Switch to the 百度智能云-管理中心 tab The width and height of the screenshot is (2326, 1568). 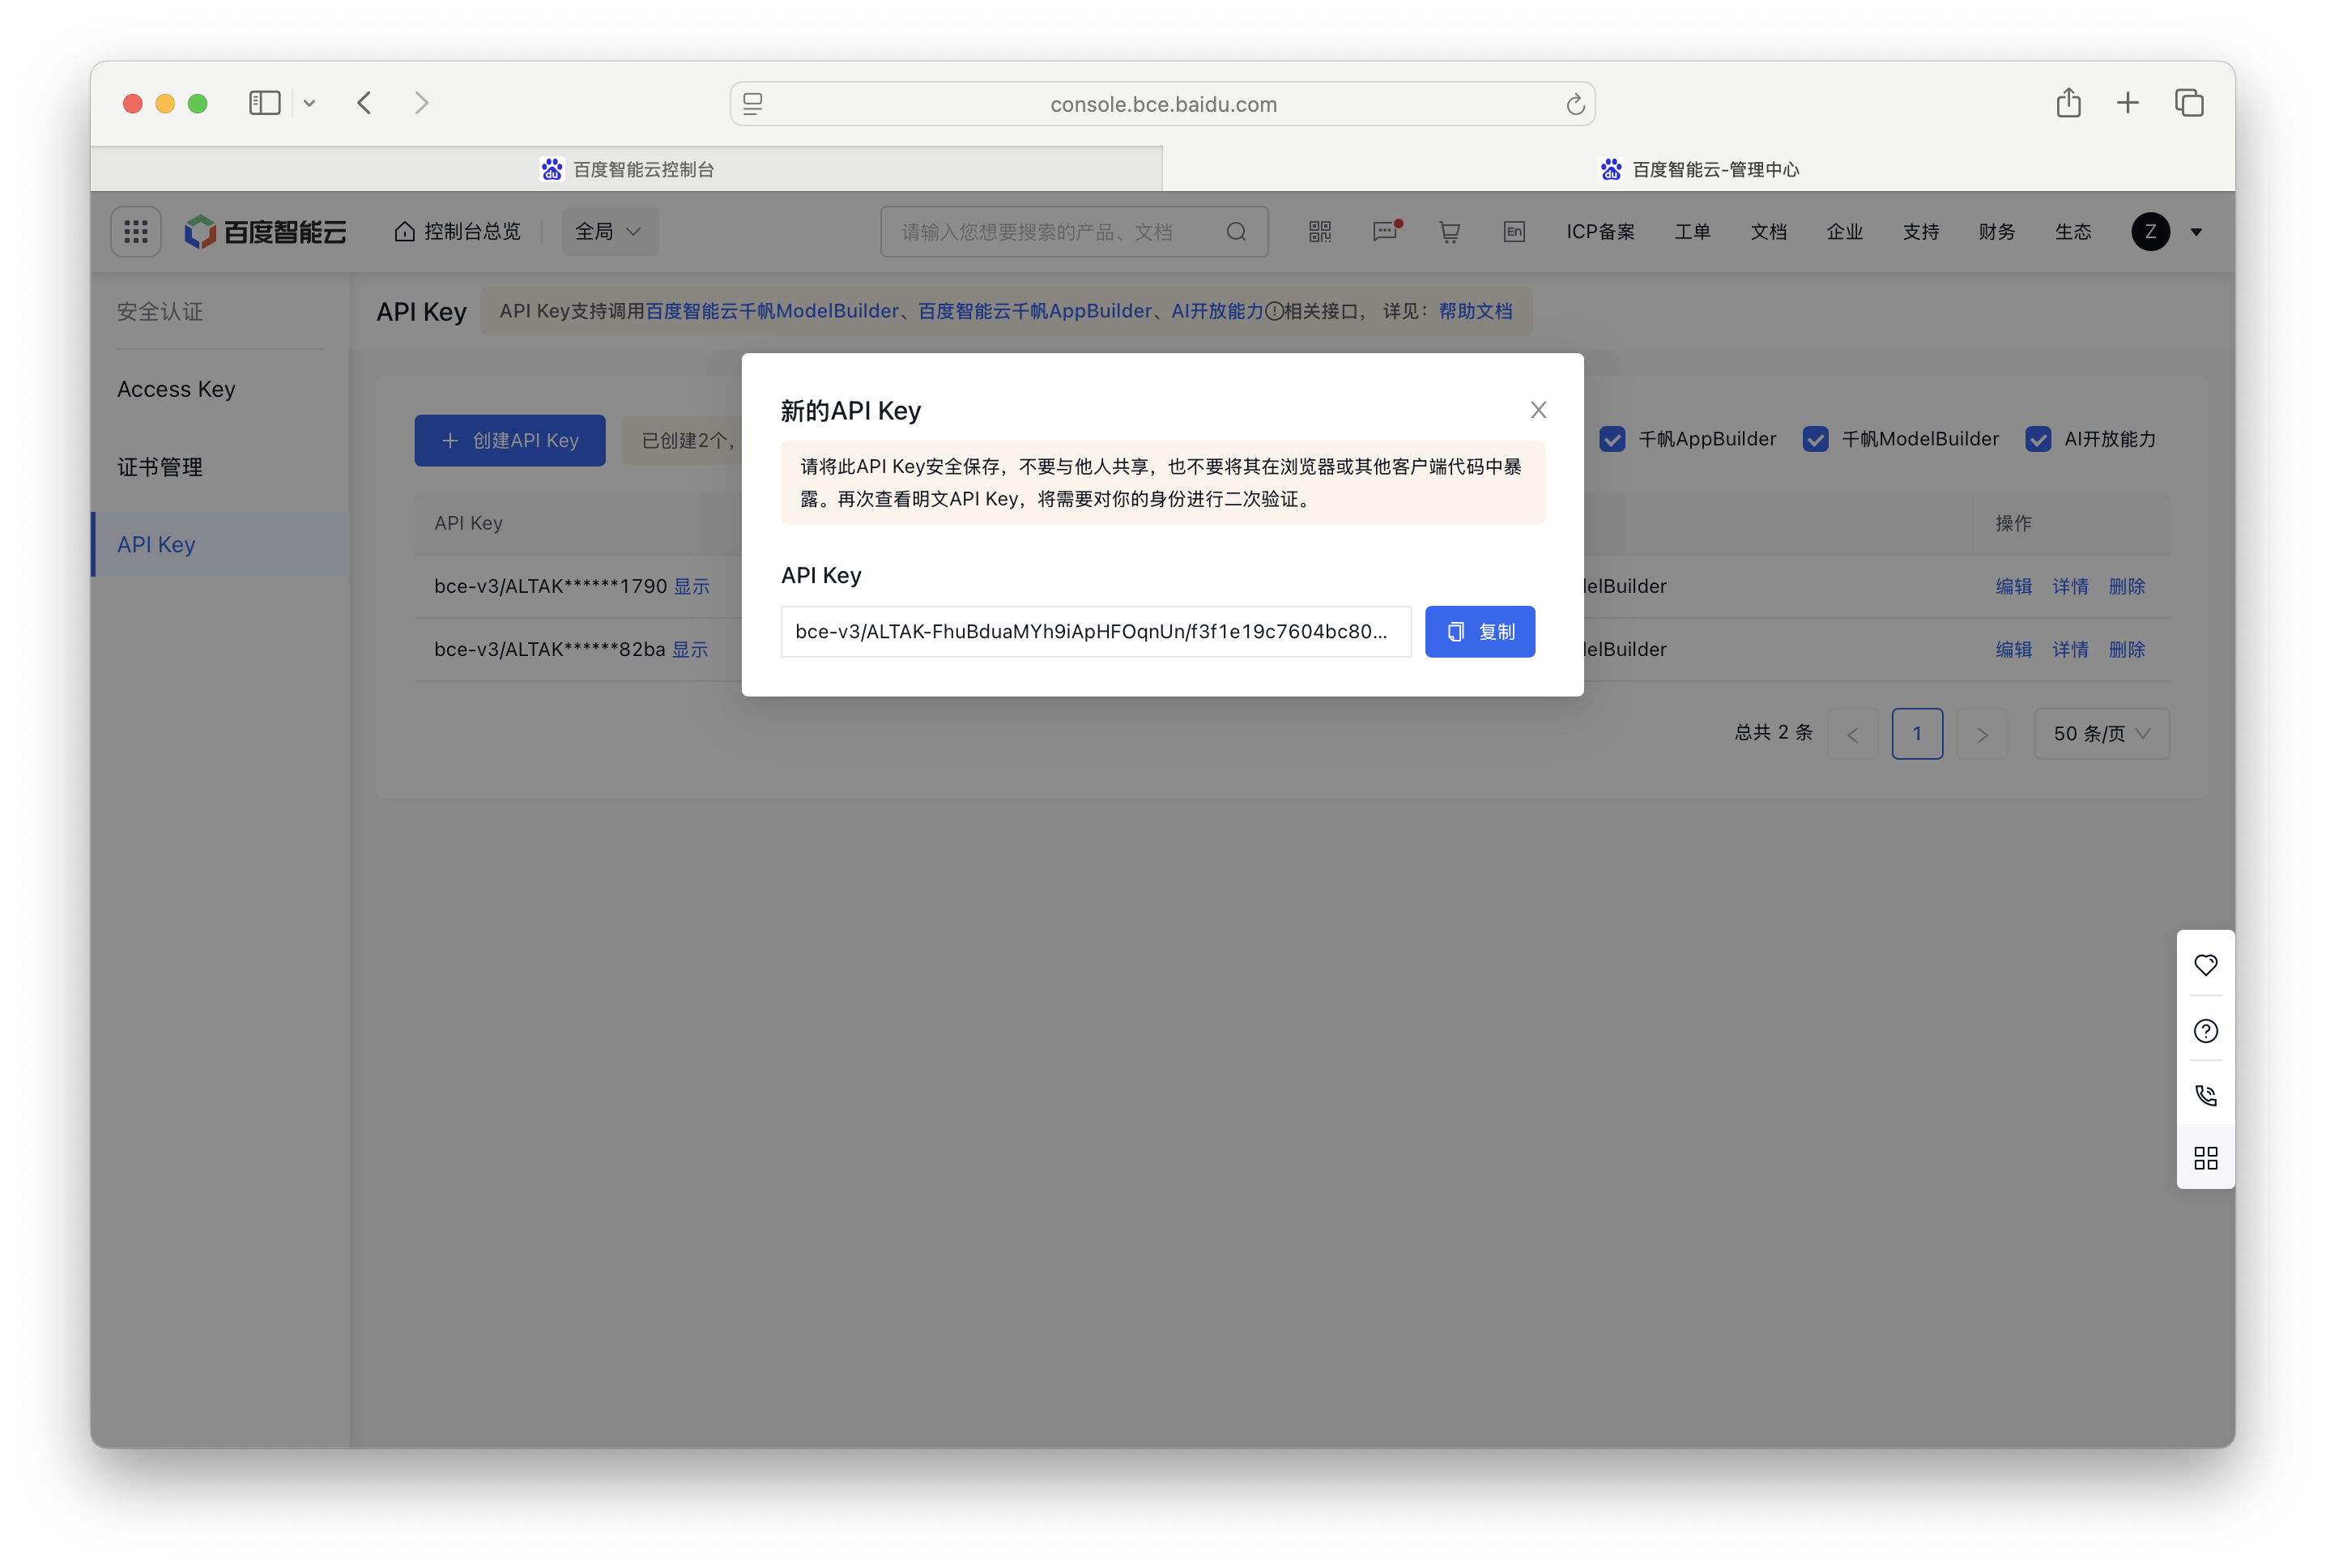coord(1698,168)
